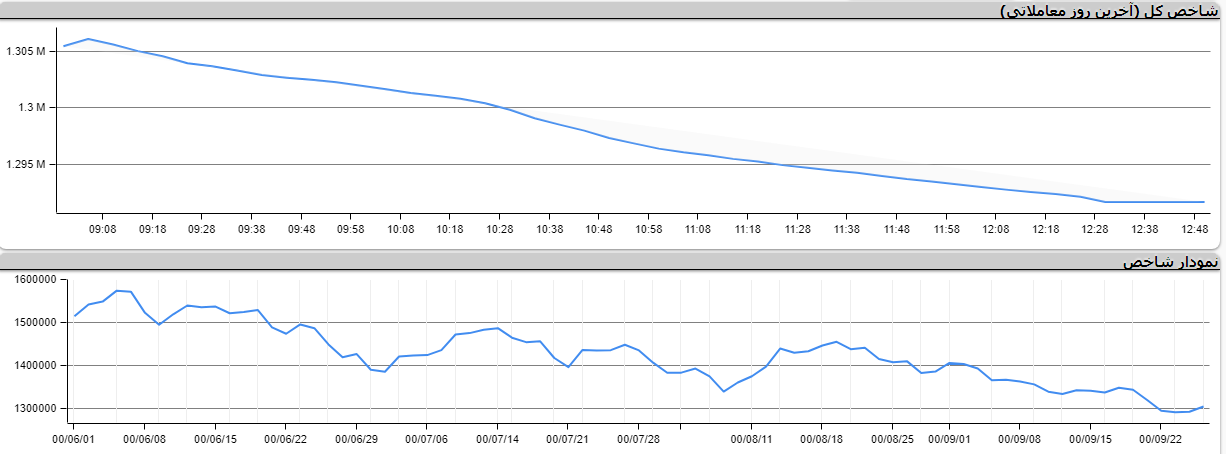Click the 1500000 y-axis label
Viewport: 1226px width, 454px height.
(32, 323)
